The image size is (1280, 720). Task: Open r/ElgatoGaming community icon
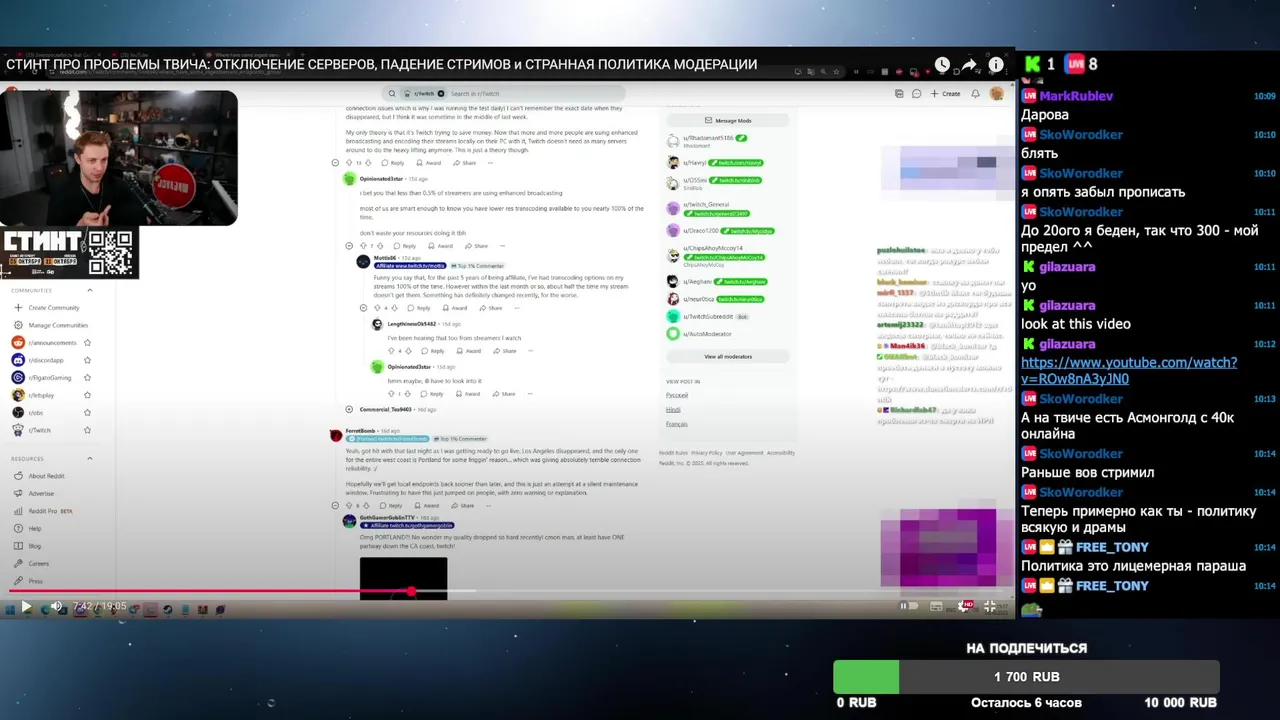18,378
